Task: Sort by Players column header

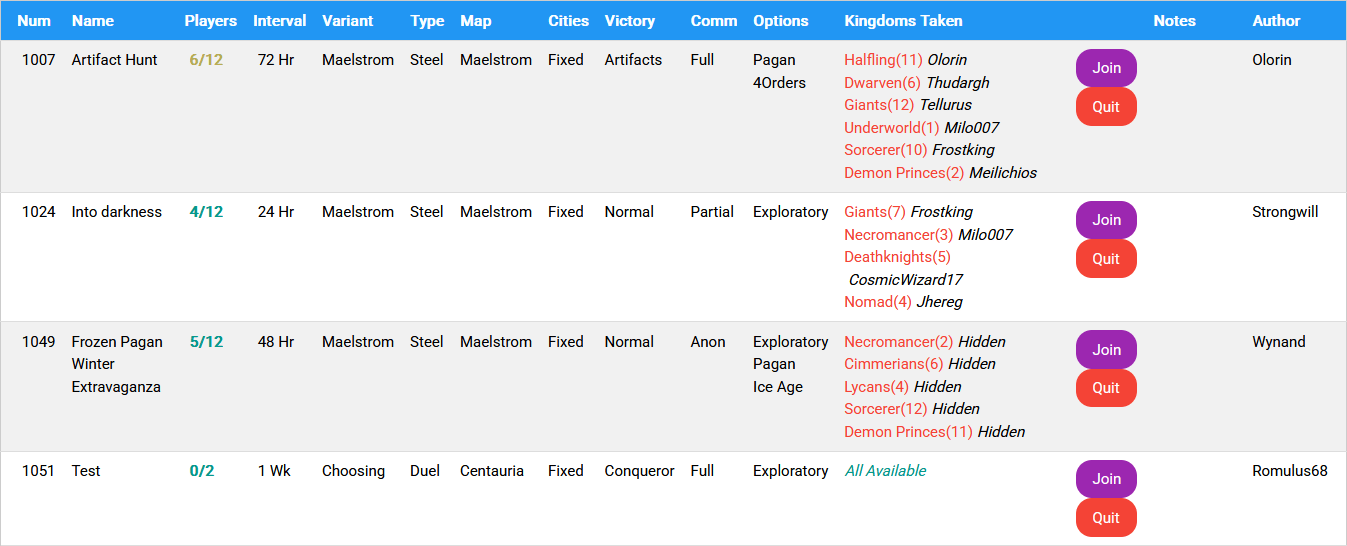Action: (211, 21)
